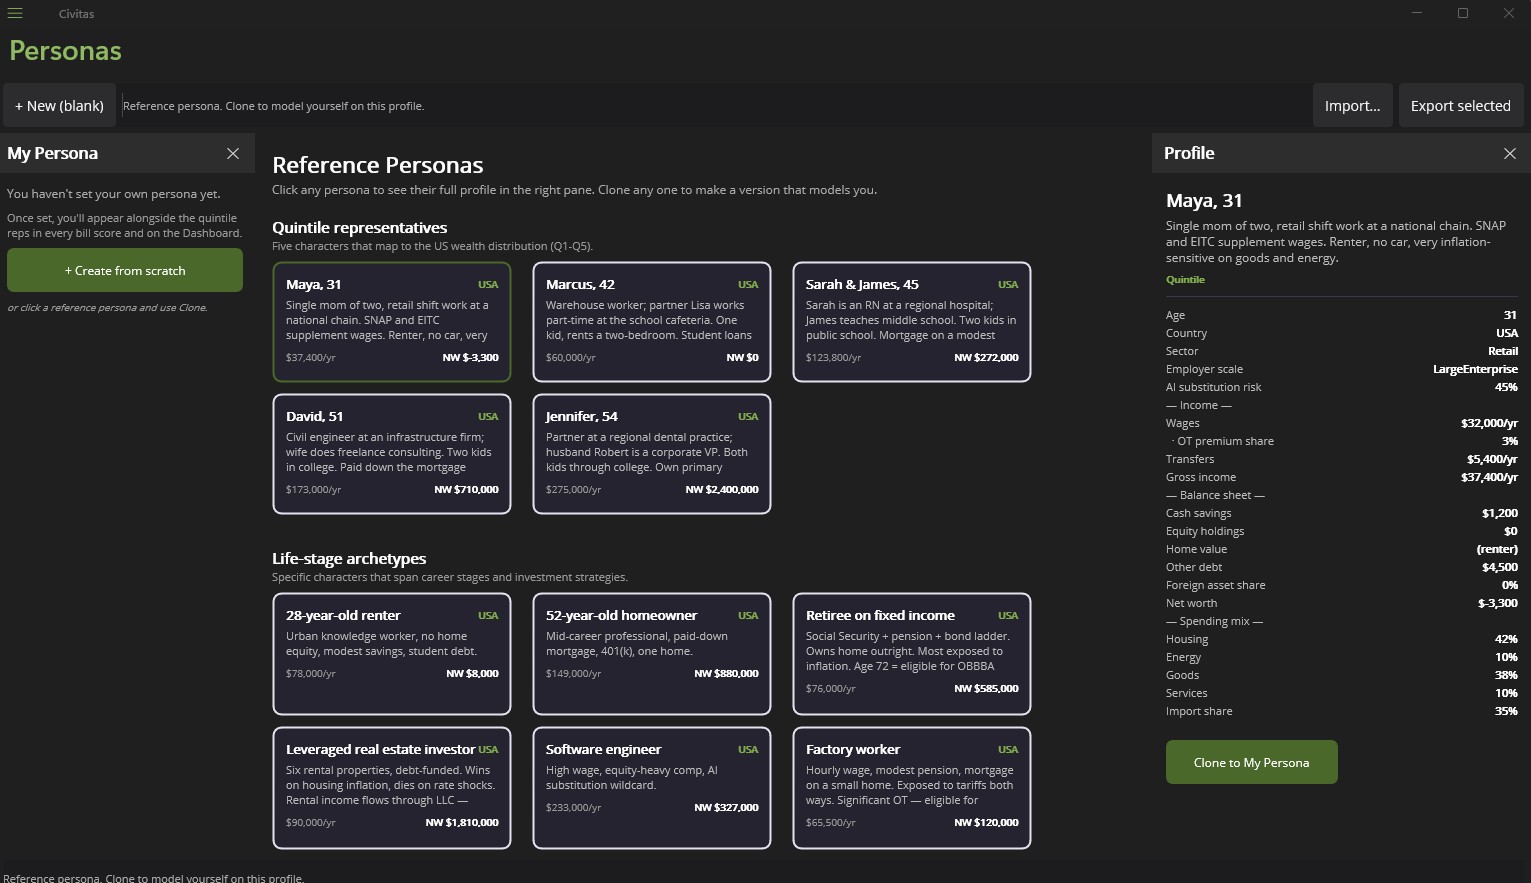Select the Factory worker persona card
1531x883 pixels.
coord(912,788)
